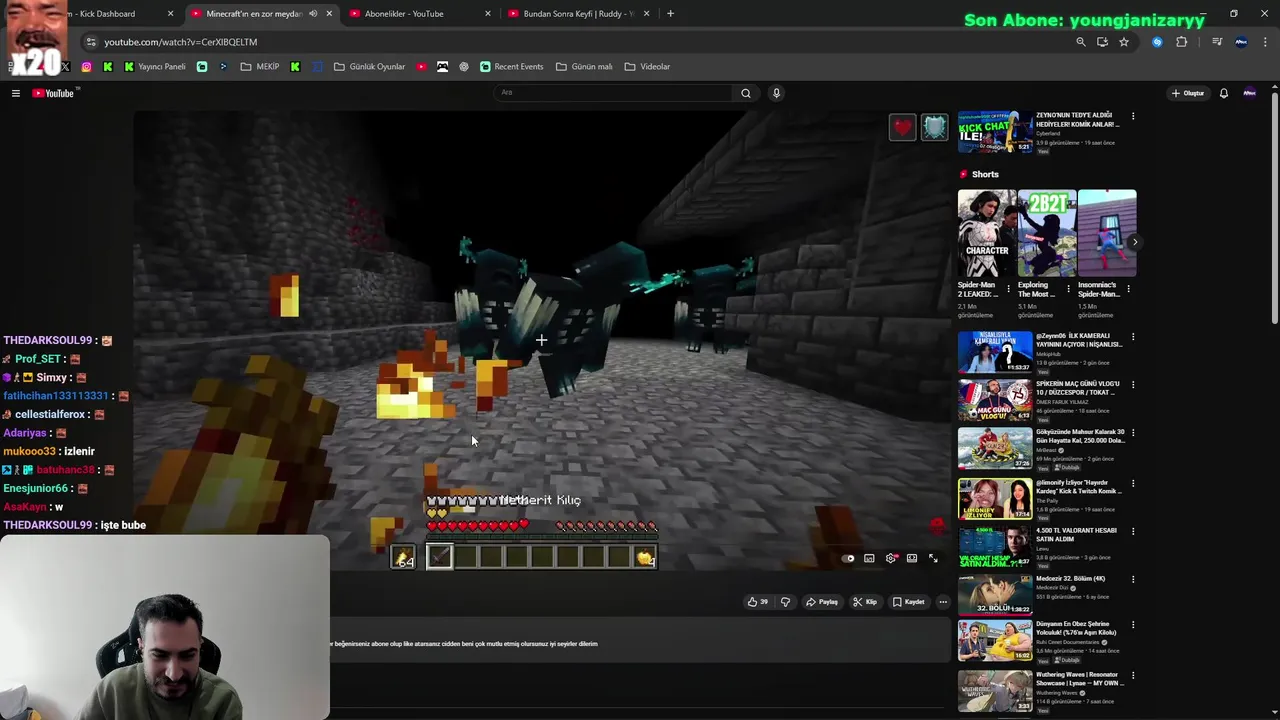Open the YouTube account avatar menu
The image size is (1280, 720).
(x=1249, y=93)
